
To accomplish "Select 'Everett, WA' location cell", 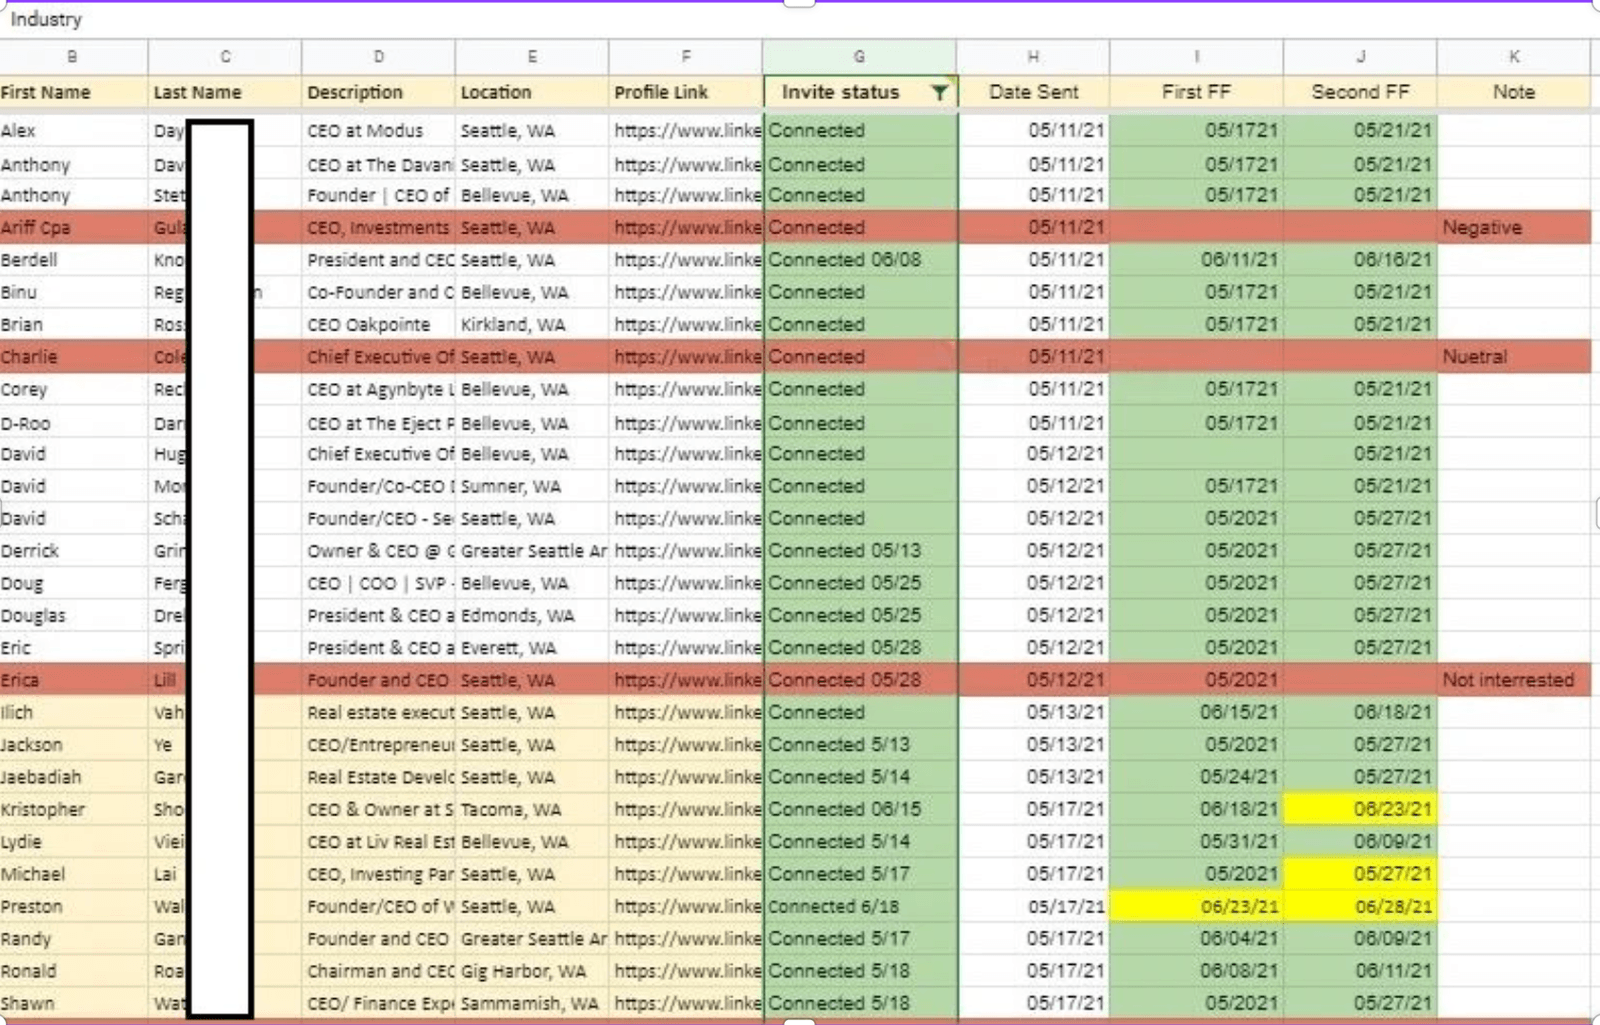I will click(532, 648).
